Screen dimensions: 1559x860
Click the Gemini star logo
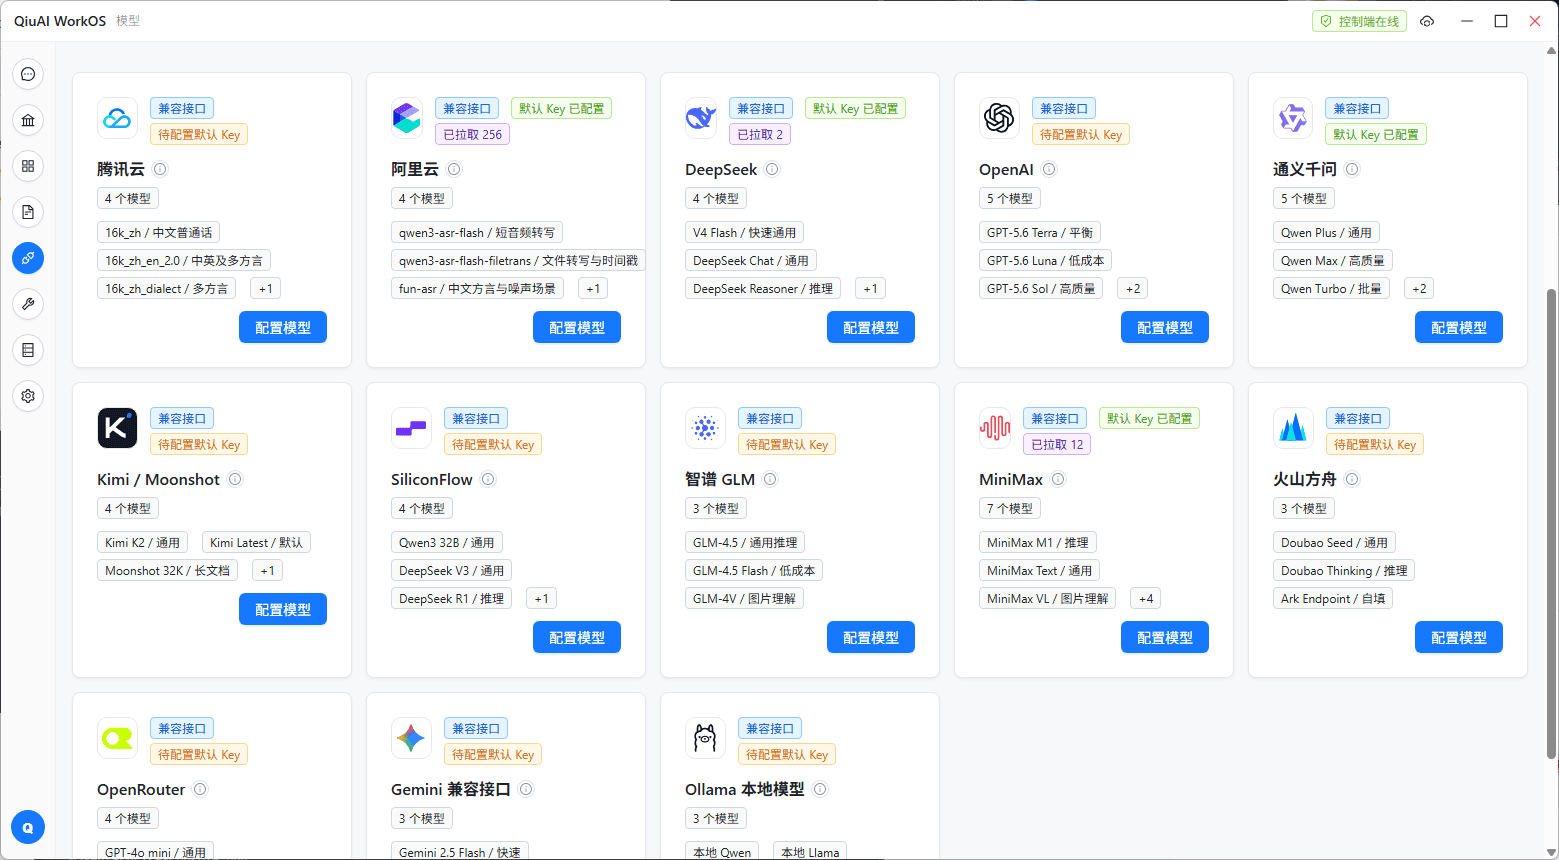[411, 738]
